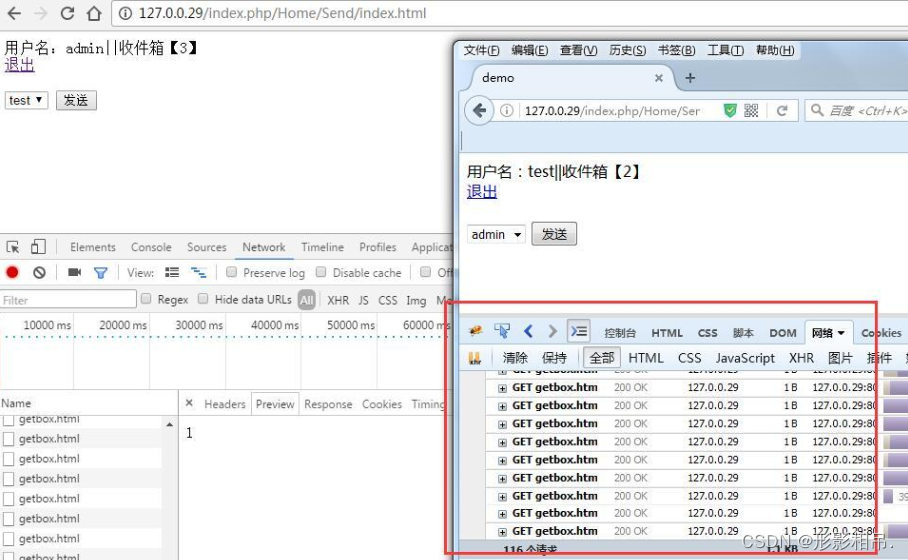Switch to the Elements tab
The image size is (908, 560).
93,247
